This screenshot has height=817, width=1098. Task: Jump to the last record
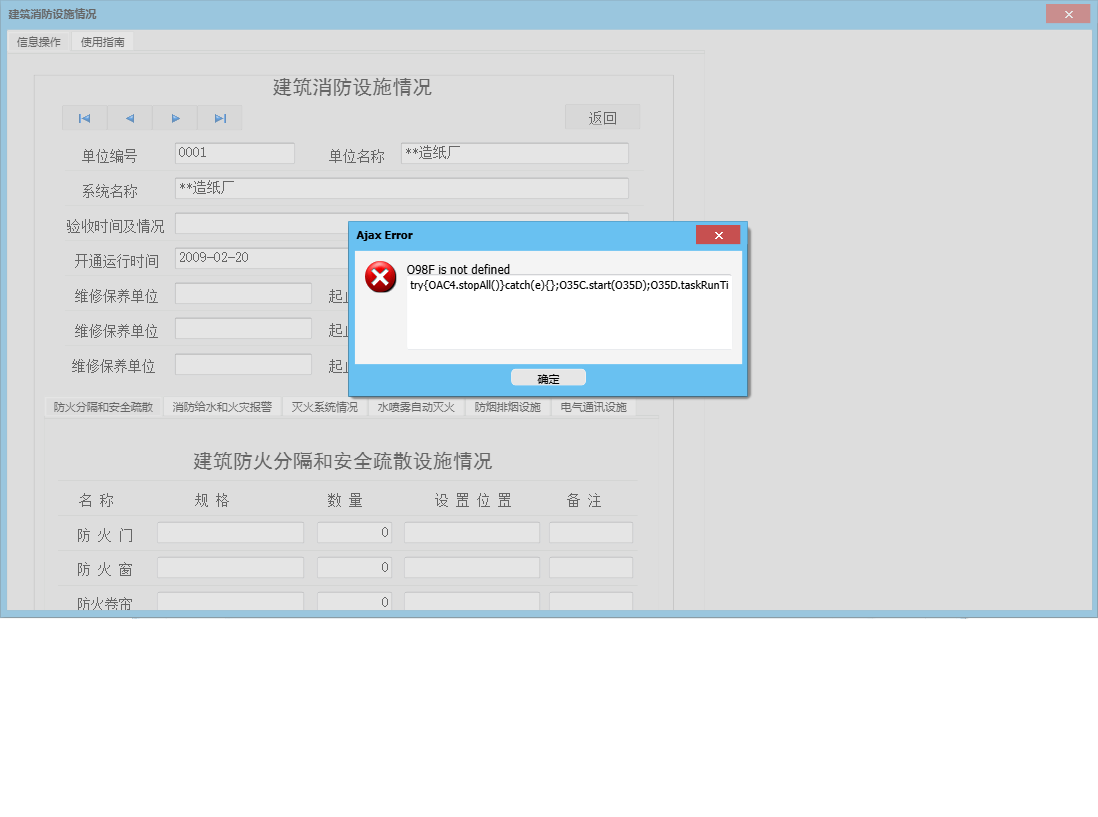click(x=219, y=117)
